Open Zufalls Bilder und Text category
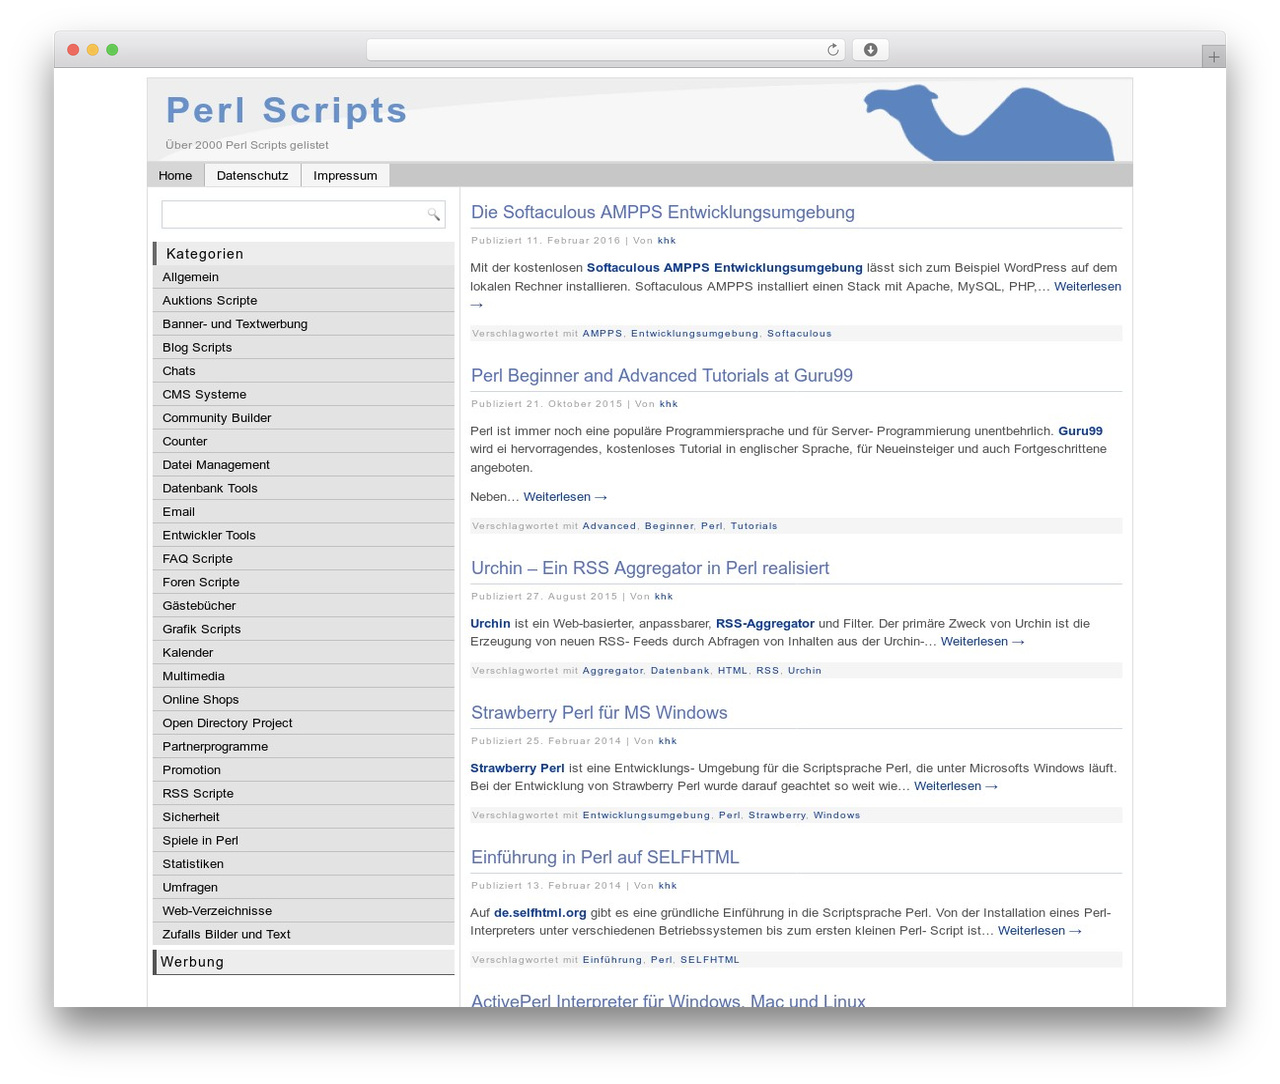Viewport: 1280px width, 1084px height. 304,935
